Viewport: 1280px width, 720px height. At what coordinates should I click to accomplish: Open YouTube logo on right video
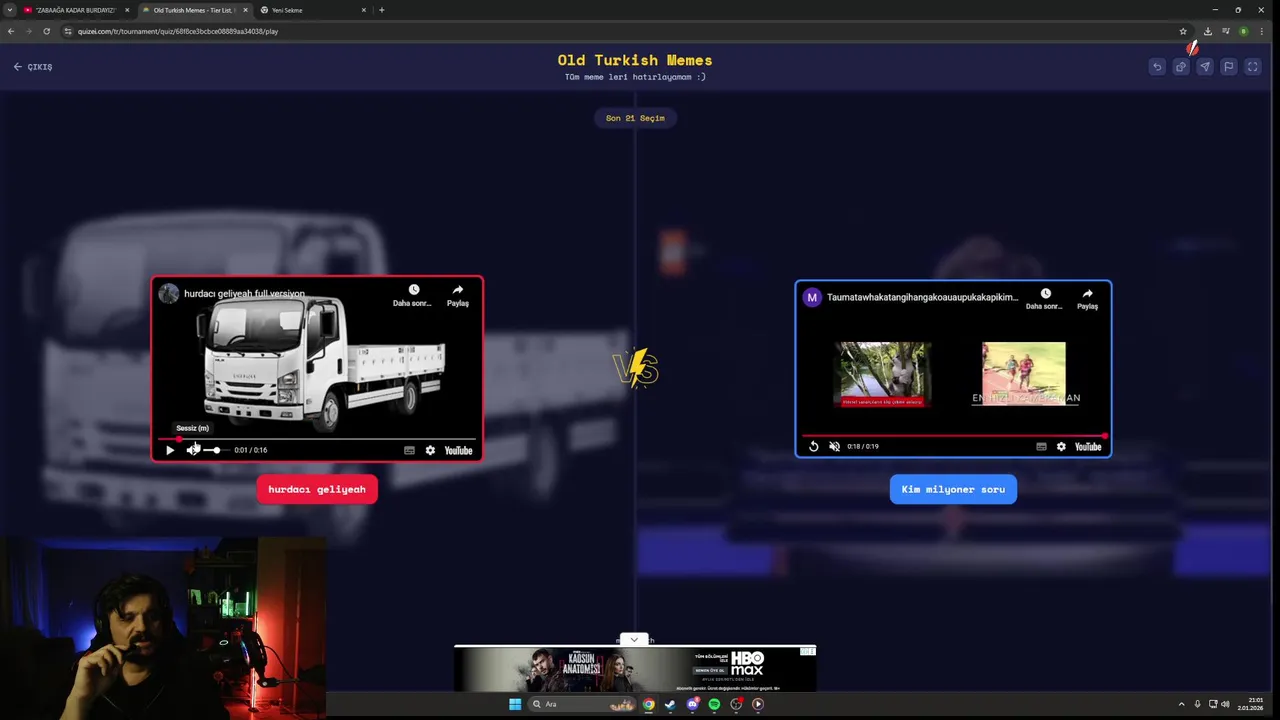1088,447
